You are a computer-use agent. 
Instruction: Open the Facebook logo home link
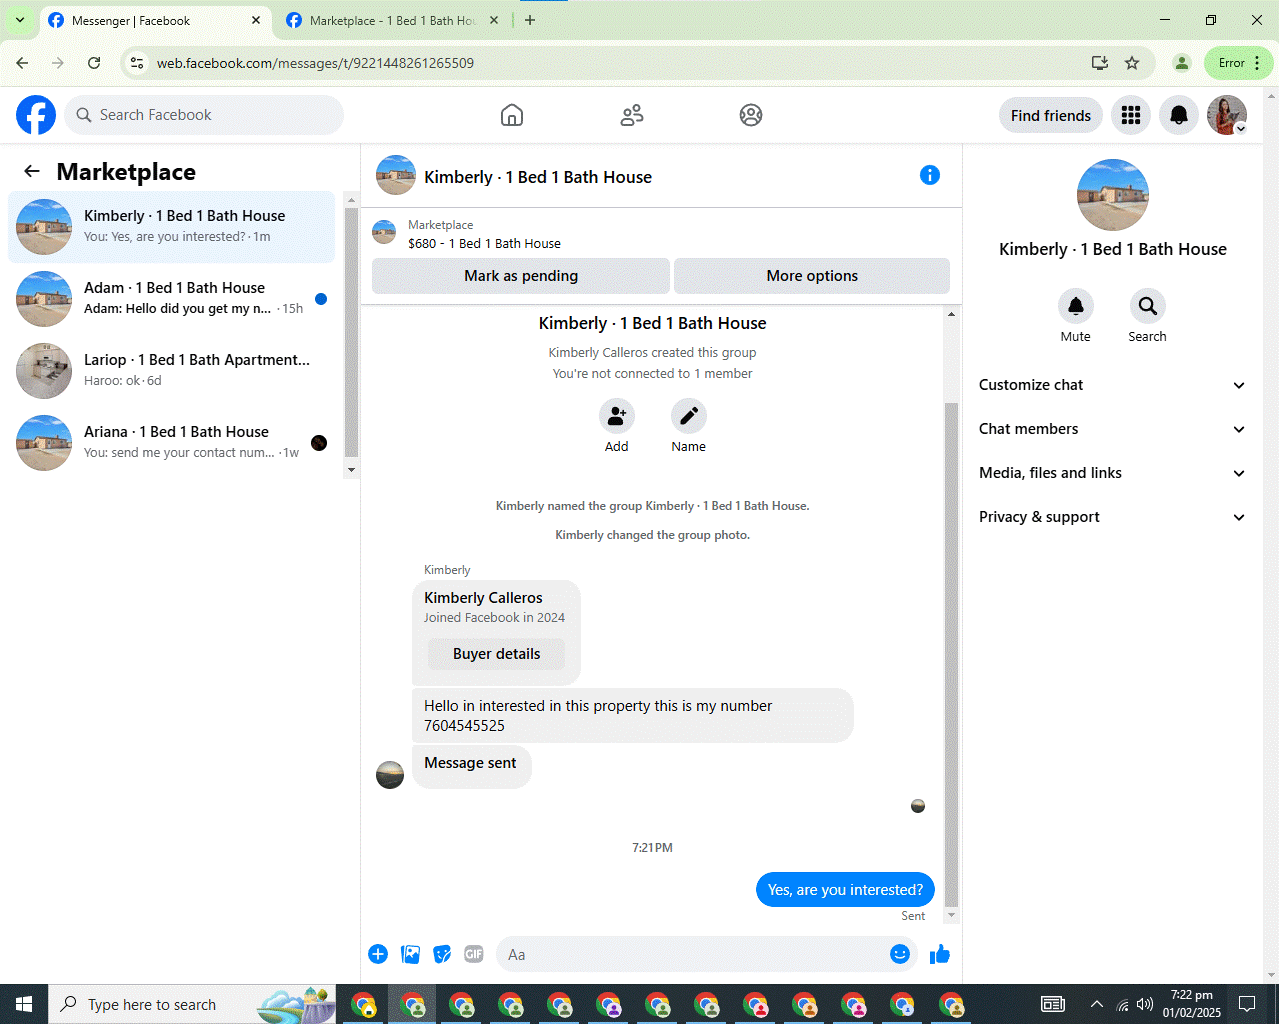coord(36,115)
